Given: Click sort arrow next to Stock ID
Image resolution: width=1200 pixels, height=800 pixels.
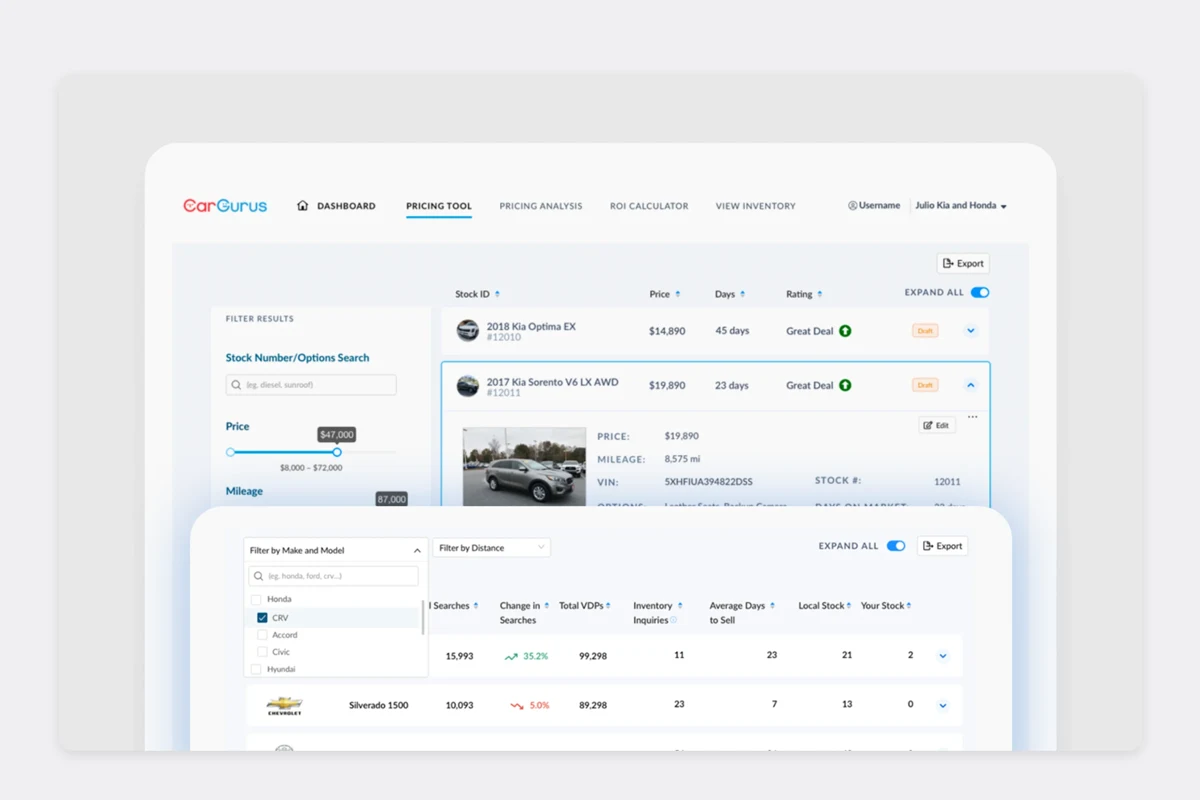Looking at the screenshot, I should click(x=497, y=294).
